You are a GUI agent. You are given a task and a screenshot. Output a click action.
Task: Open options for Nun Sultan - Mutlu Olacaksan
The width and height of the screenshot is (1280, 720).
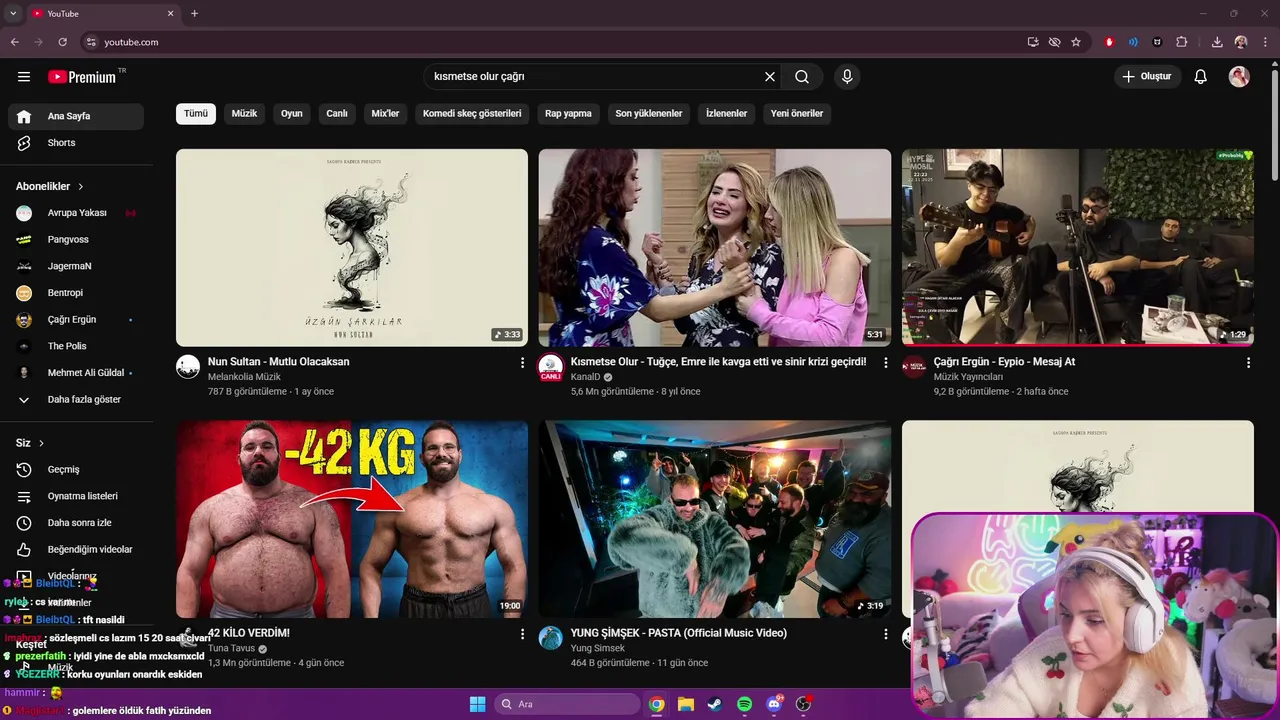522,363
